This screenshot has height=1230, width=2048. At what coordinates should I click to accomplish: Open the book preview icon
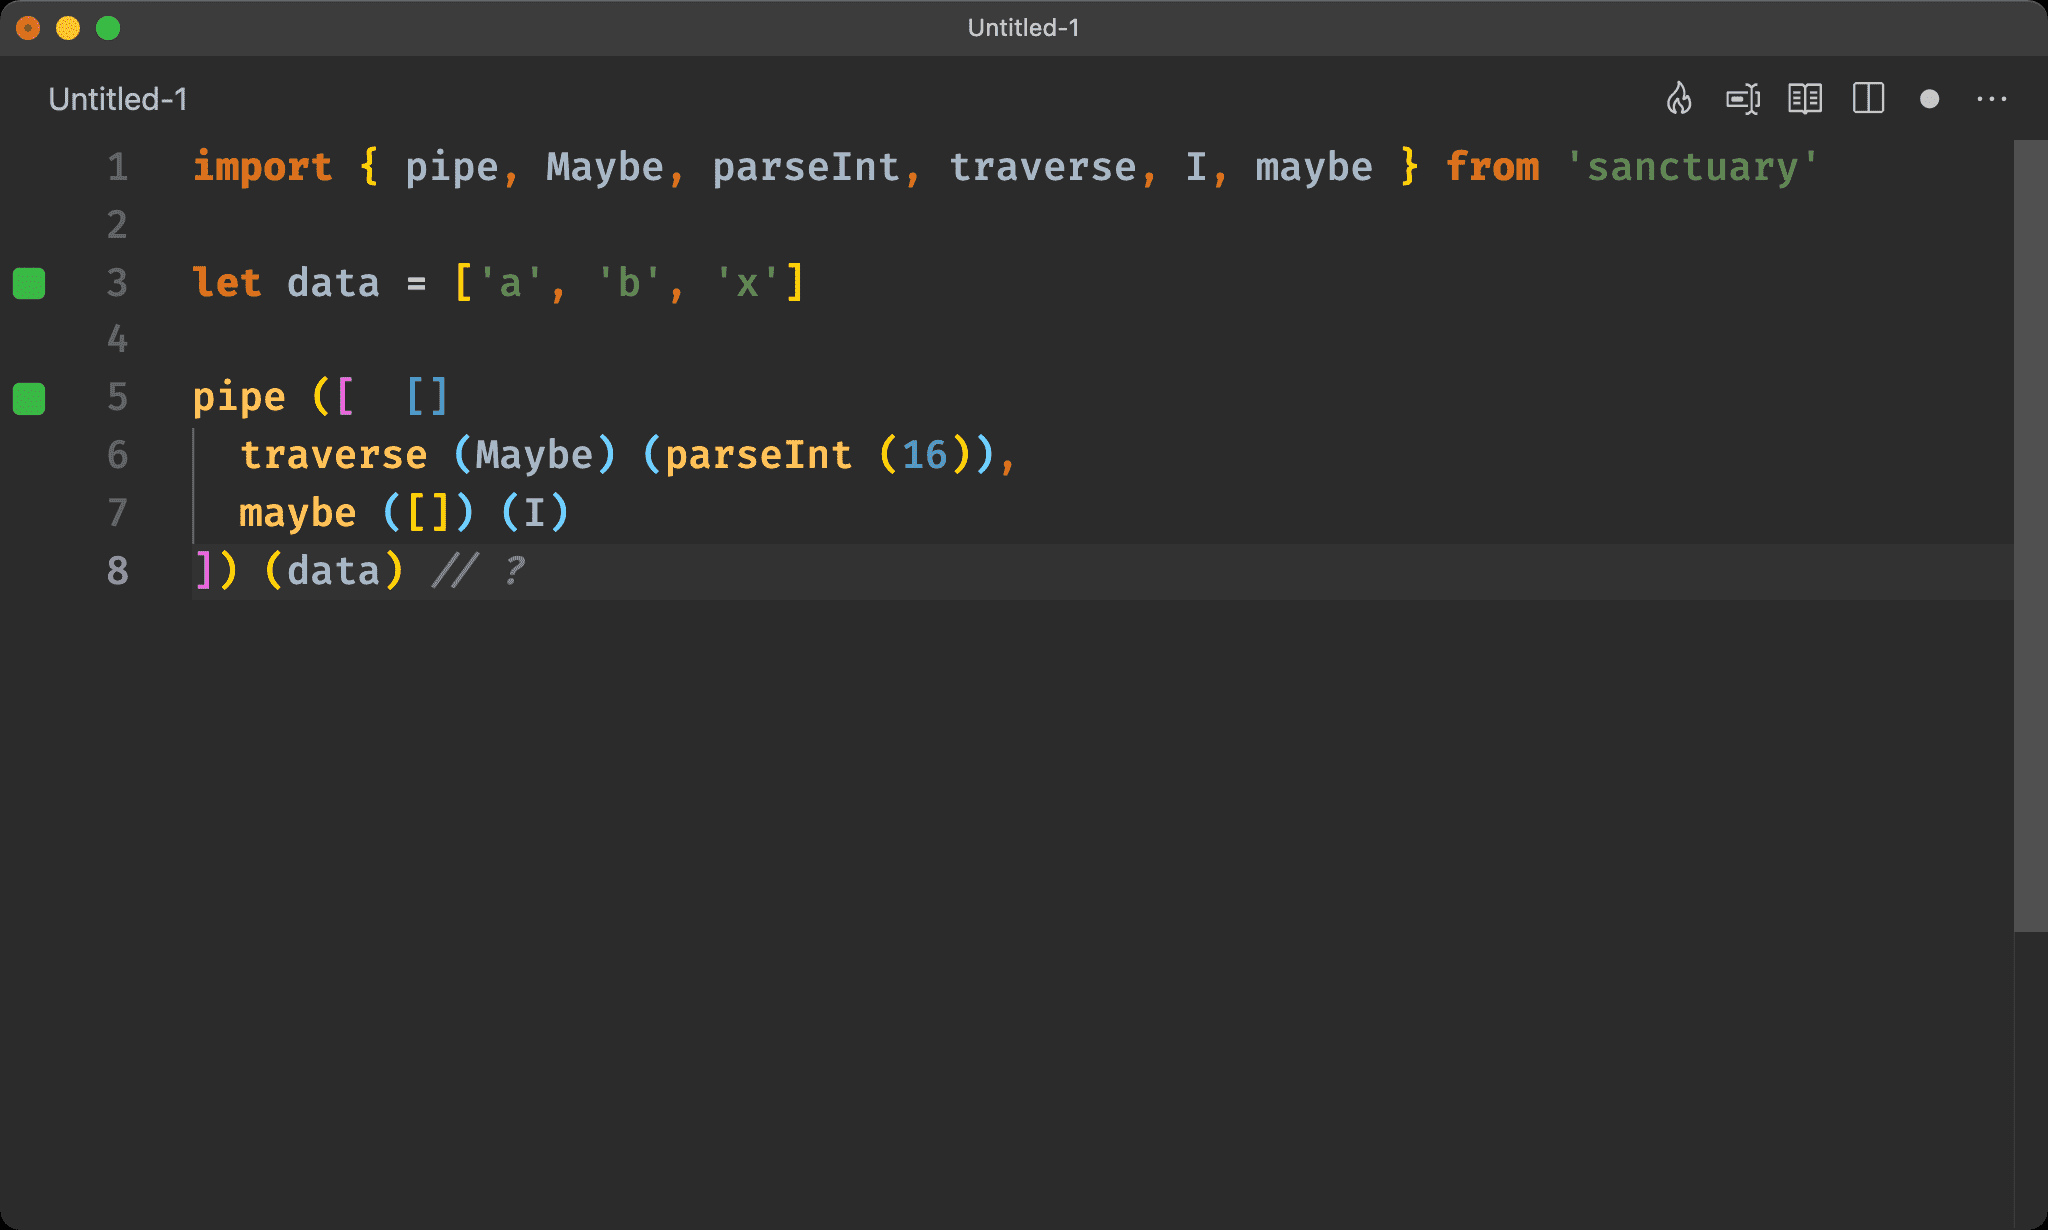[1805, 99]
